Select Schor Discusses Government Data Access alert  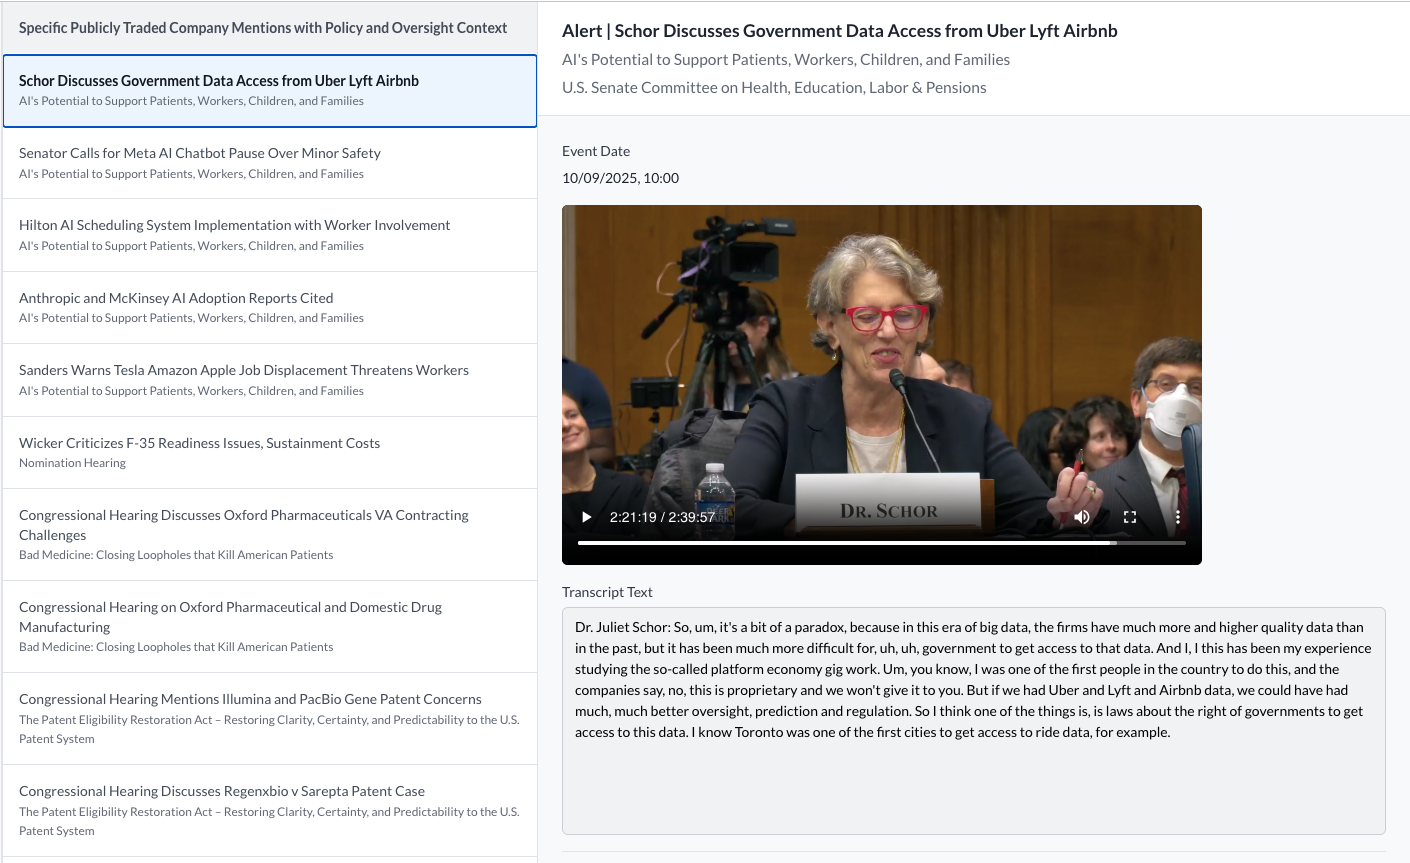coord(270,91)
